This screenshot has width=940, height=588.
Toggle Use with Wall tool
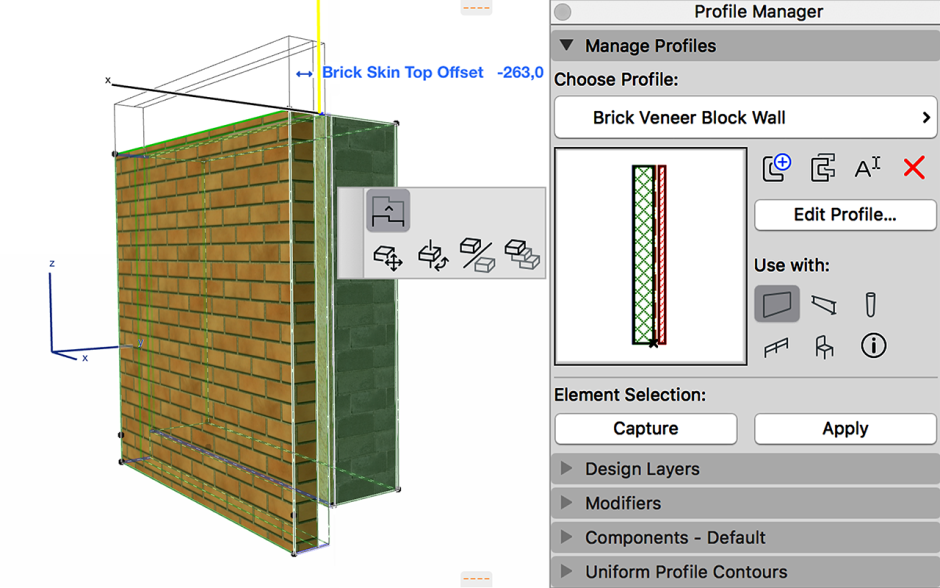(777, 304)
